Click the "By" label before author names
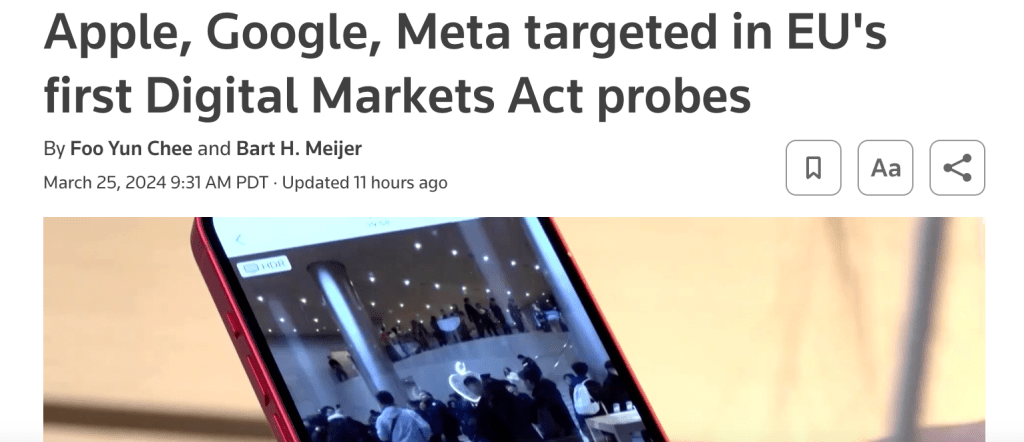This screenshot has width=1024, height=442. point(54,149)
